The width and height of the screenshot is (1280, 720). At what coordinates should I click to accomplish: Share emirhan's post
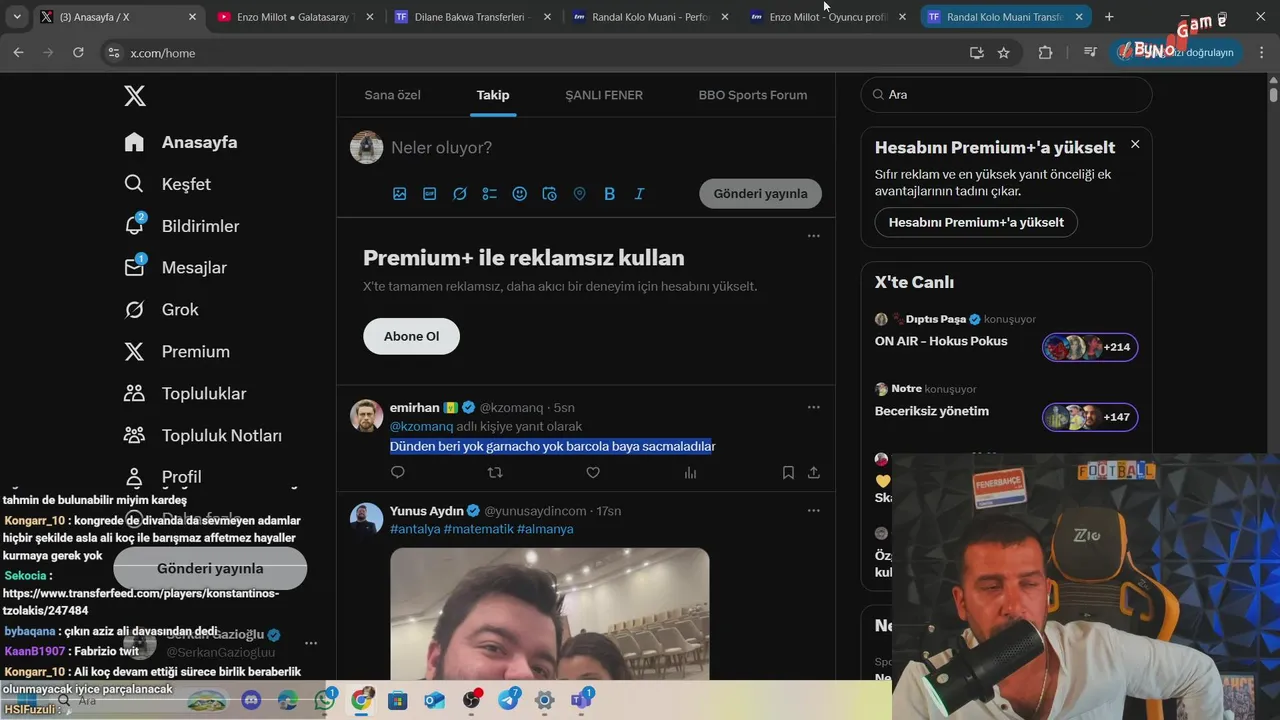pyautogui.click(x=814, y=472)
